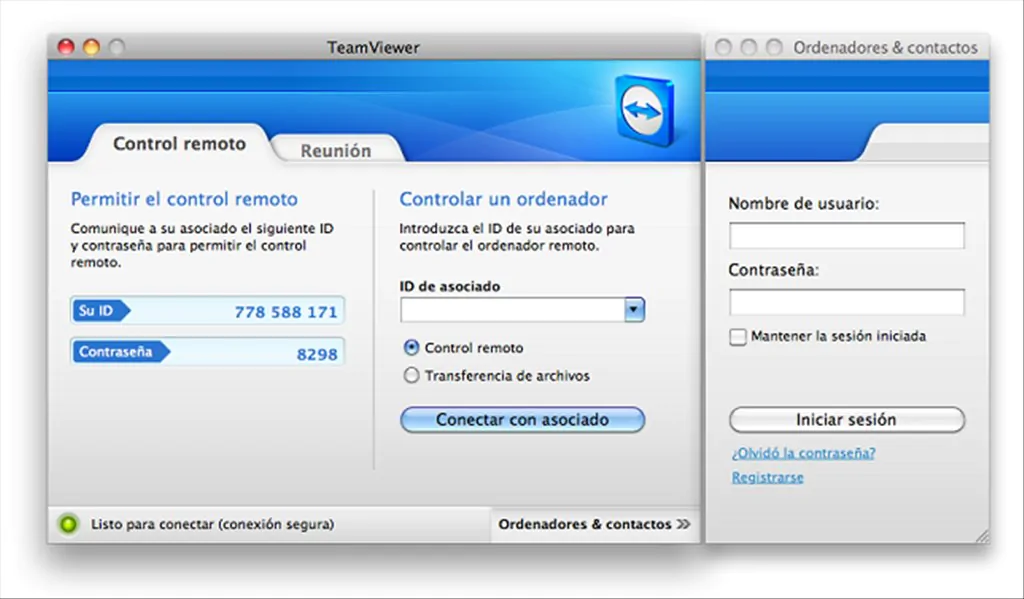Click the Su ID value 778 588 171
This screenshot has height=599, width=1024.
(x=286, y=312)
